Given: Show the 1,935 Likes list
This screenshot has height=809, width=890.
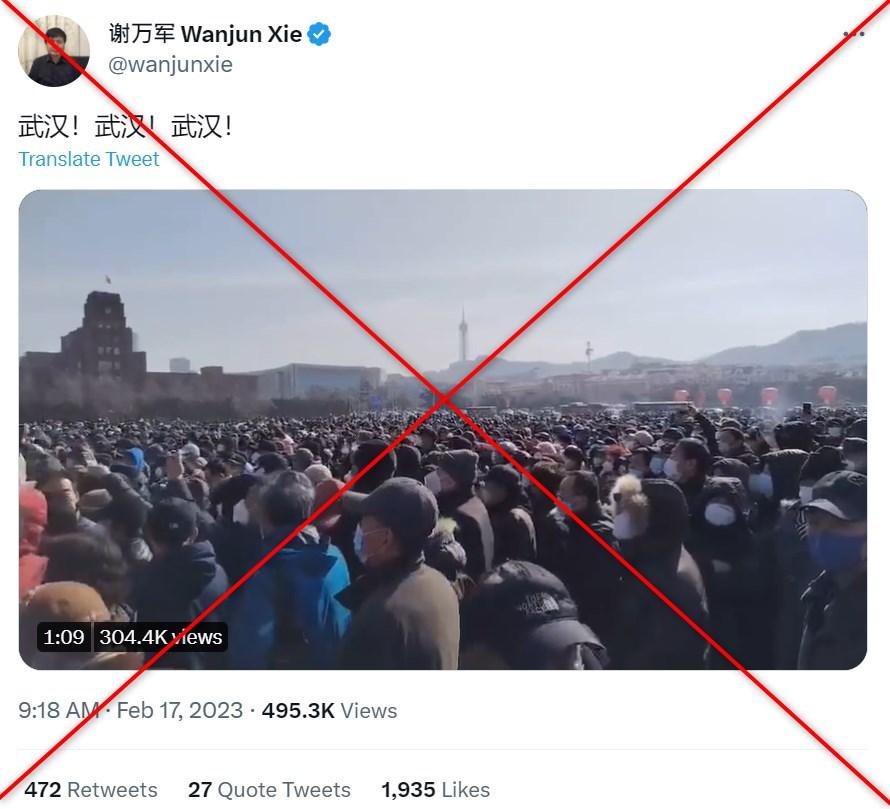Looking at the screenshot, I should pyautogui.click(x=435, y=790).
